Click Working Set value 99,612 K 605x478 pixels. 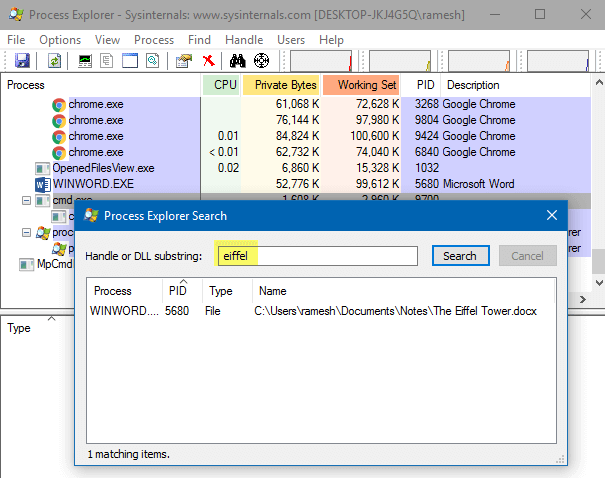point(377,184)
